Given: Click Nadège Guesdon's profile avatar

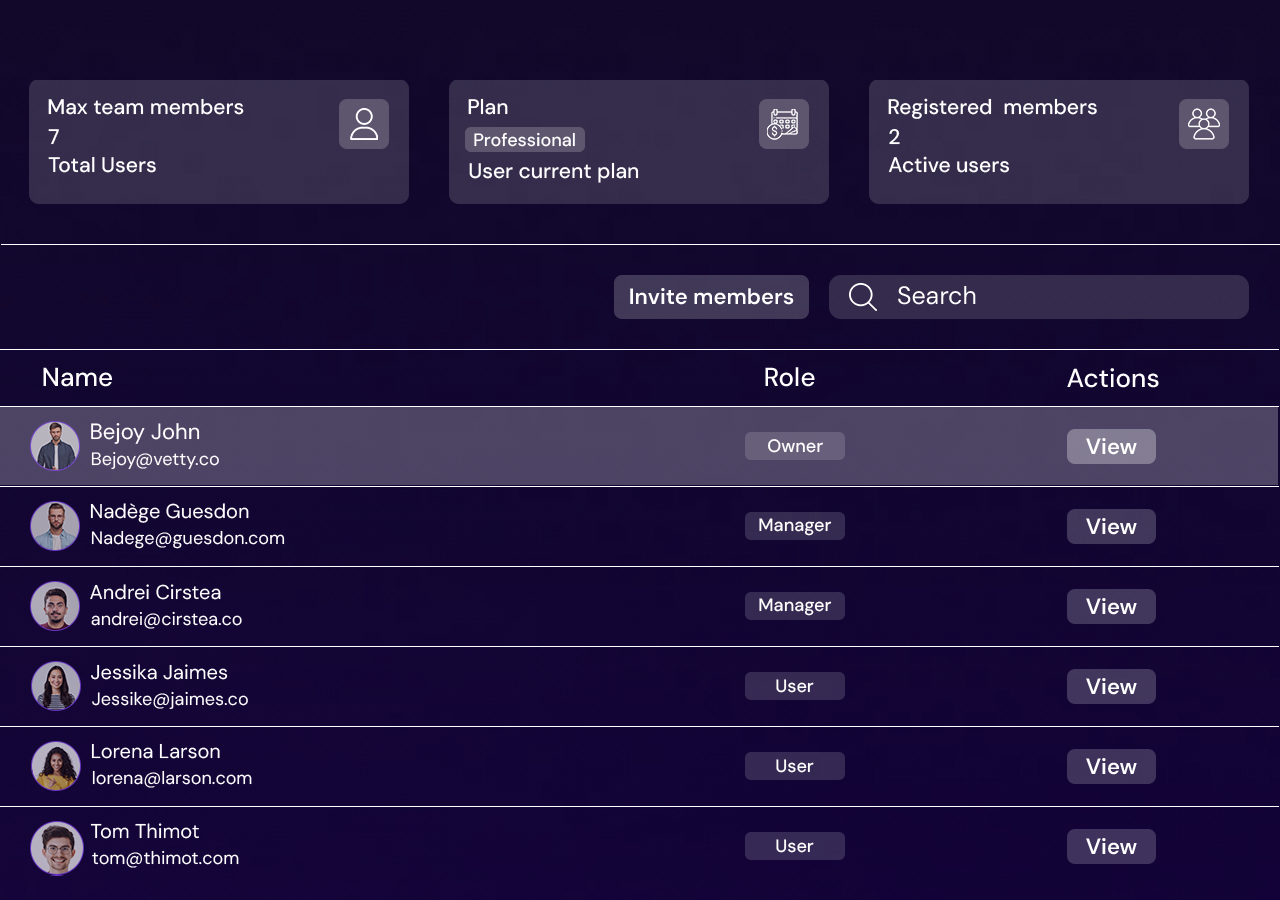Looking at the screenshot, I should (x=55, y=526).
